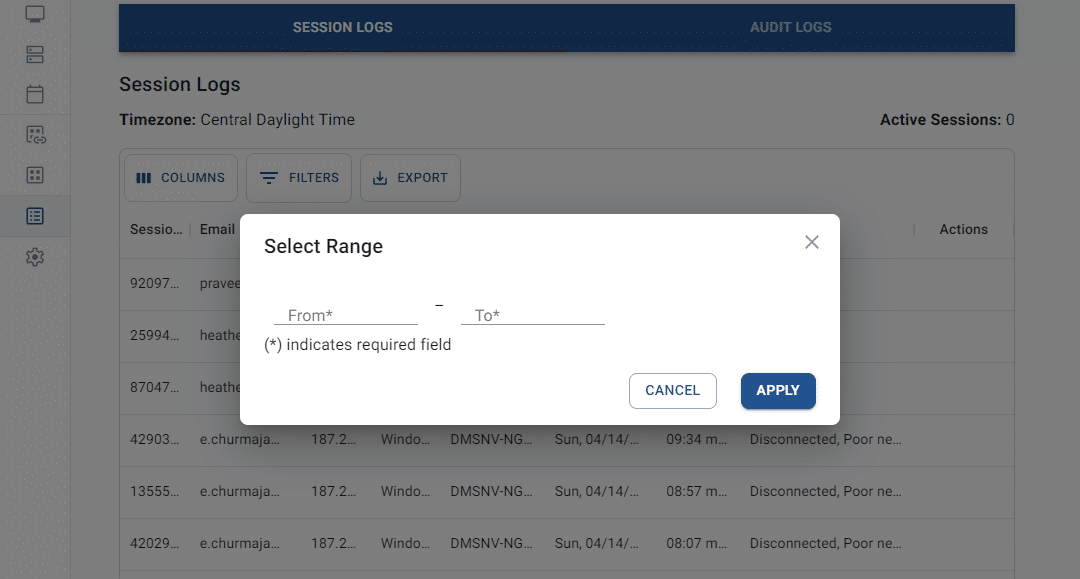Apply the selected date range
This screenshot has height=579, width=1080.
point(778,391)
